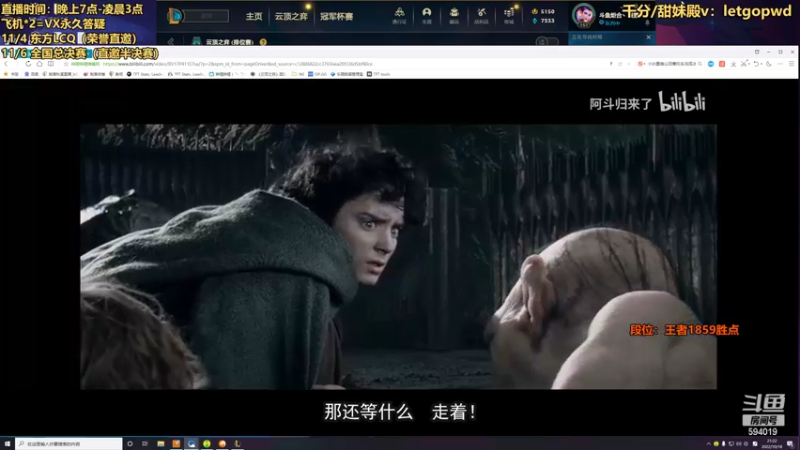Open File Explorer from the taskbar

(x=161, y=444)
